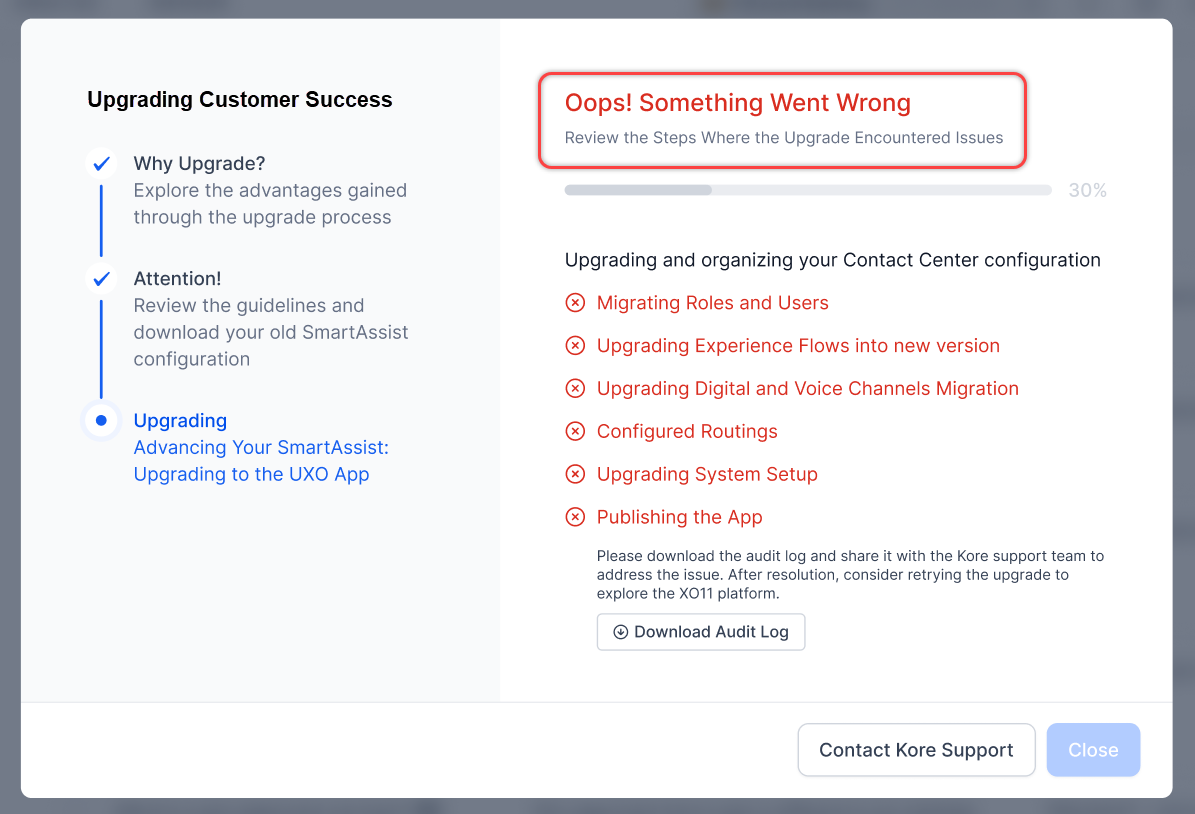This screenshot has width=1195, height=814.
Task: Click the error icon beside Migrating Roles and Users
Action: point(575,303)
